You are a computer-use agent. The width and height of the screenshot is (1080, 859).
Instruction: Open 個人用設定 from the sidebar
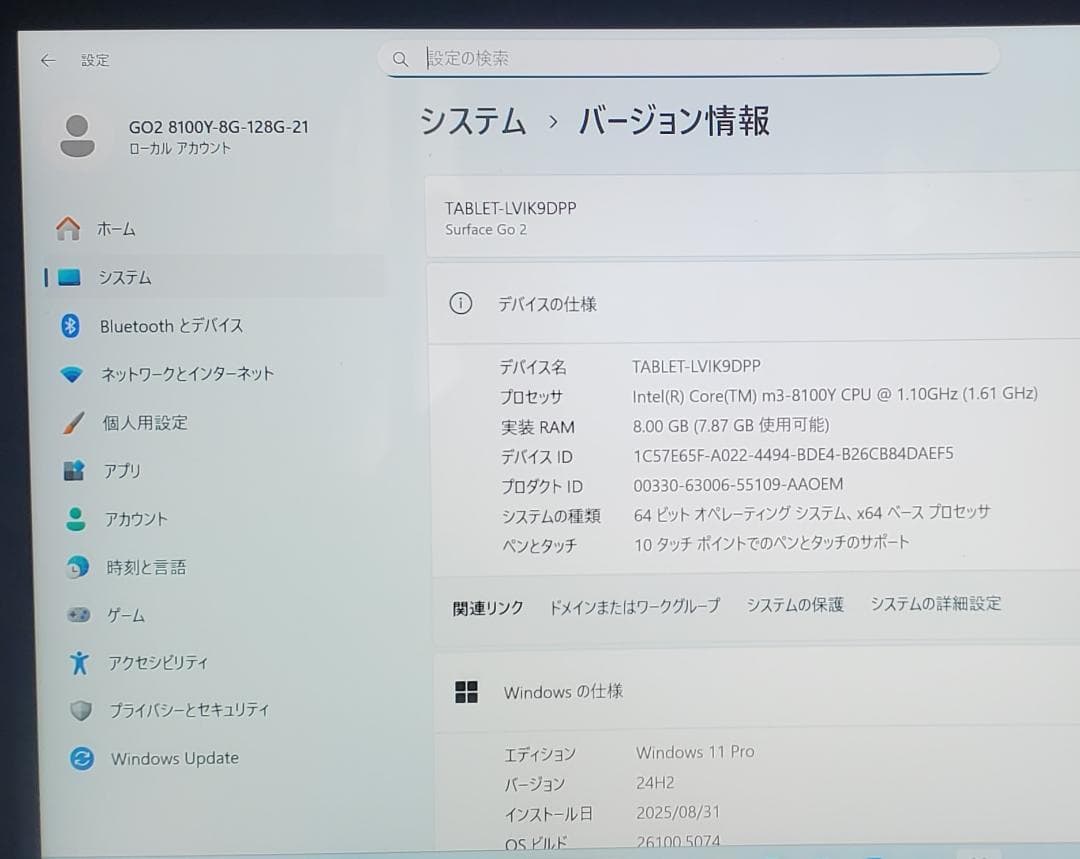point(146,422)
